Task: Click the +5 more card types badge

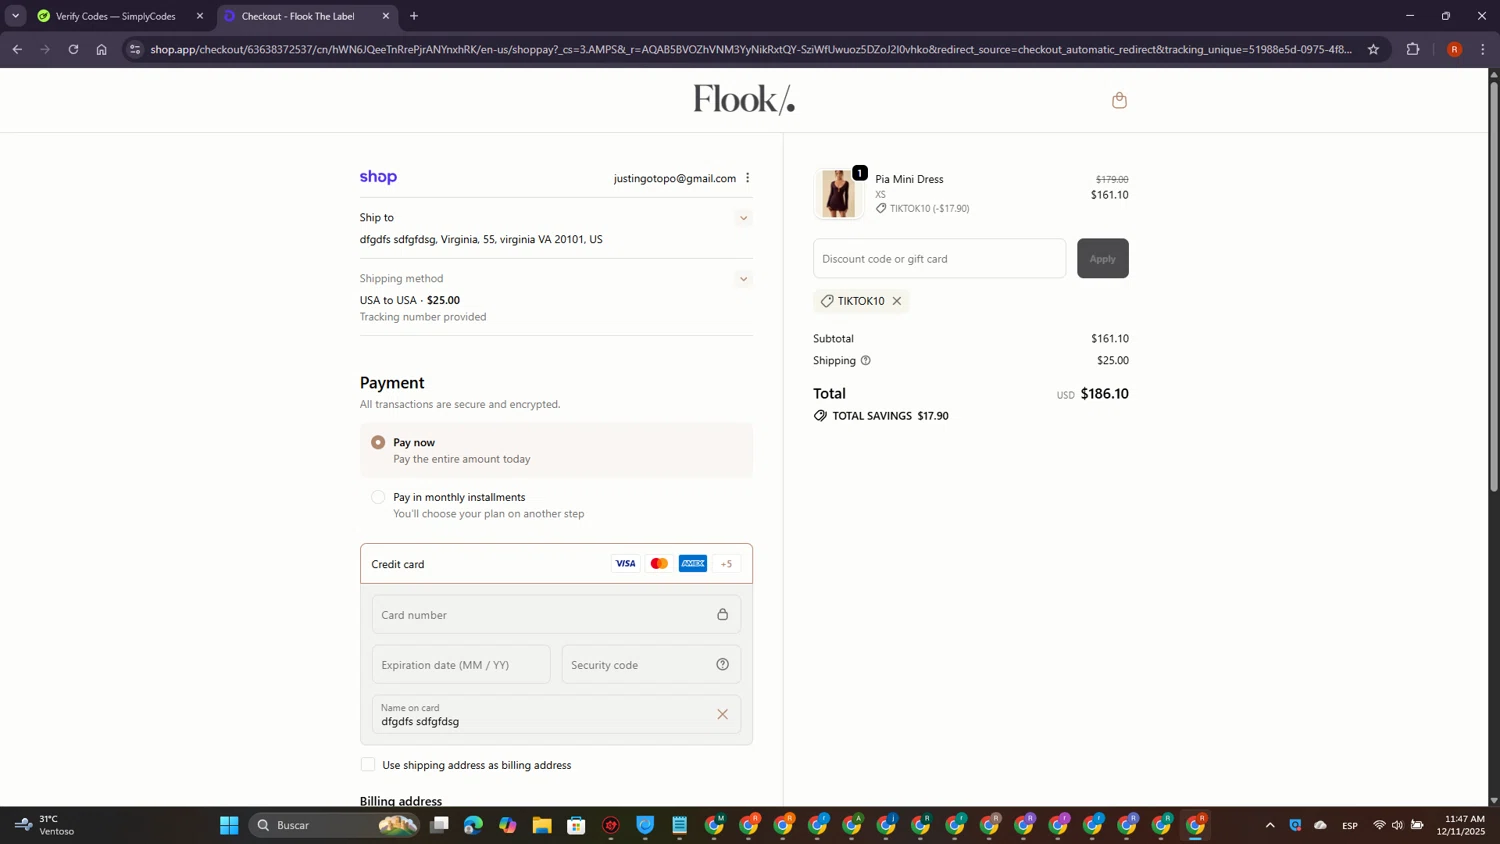Action: click(727, 564)
